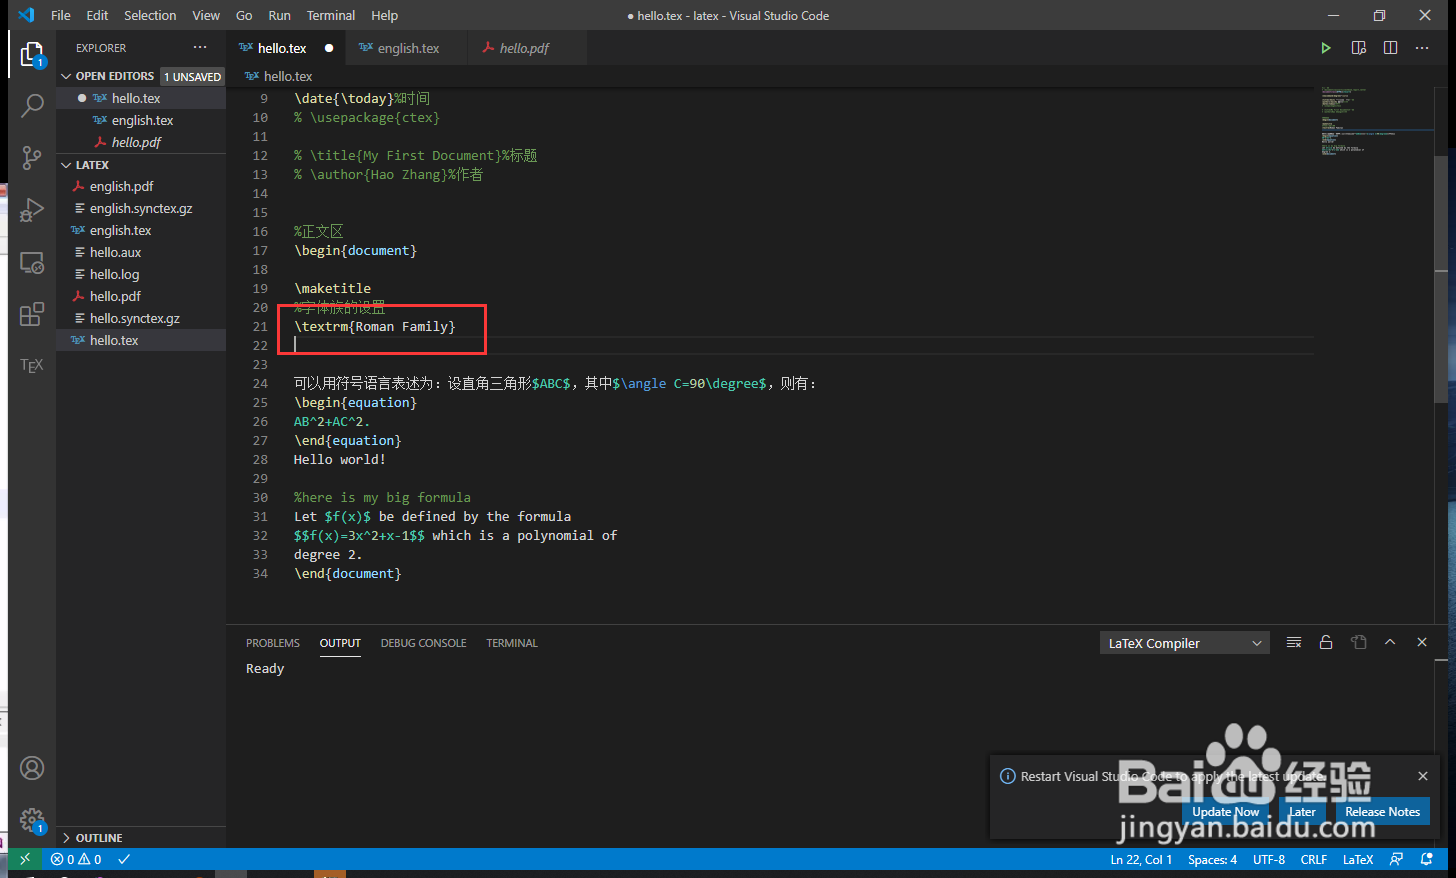Image resolution: width=1456 pixels, height=878 pixels.
Task: Click the LaTeX build checkmark status icon
Action: point(124,859)
